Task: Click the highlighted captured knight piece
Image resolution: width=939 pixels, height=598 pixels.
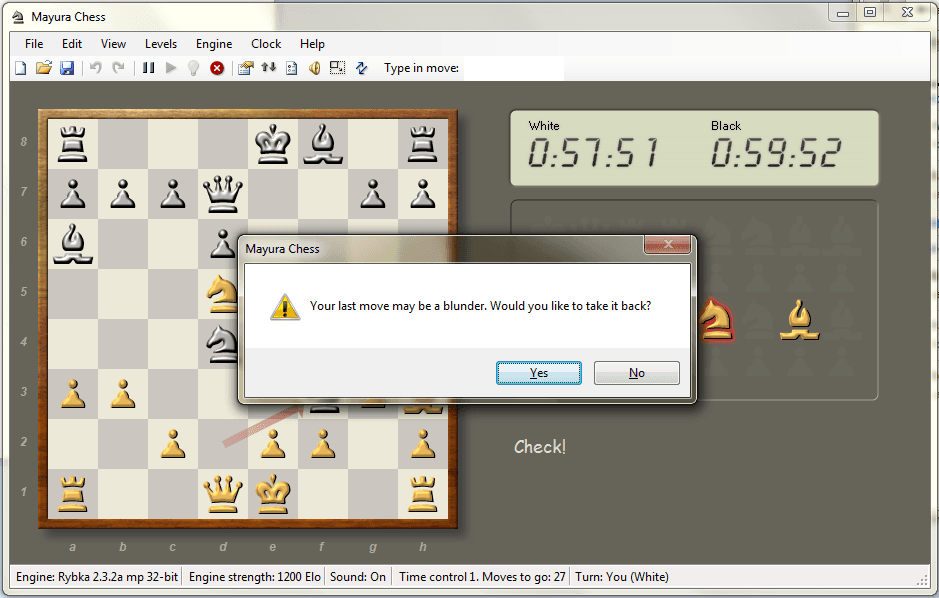Action: pyautogui.click(x=716, y=320)
